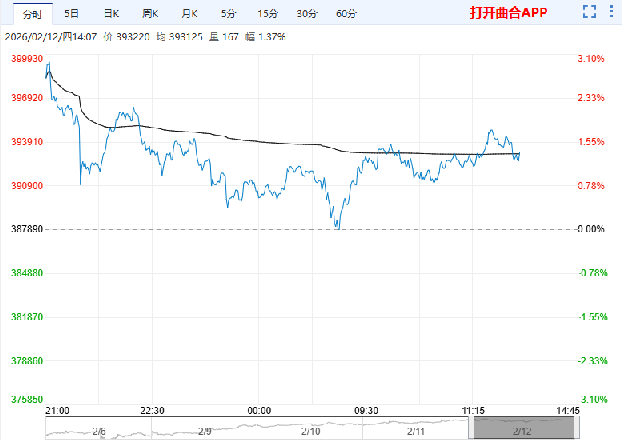The height and width of the screenshot is (440, 622).
Task: Open the 打开曲合APP link
Action: pyautogui.click(x=509, y=13)
